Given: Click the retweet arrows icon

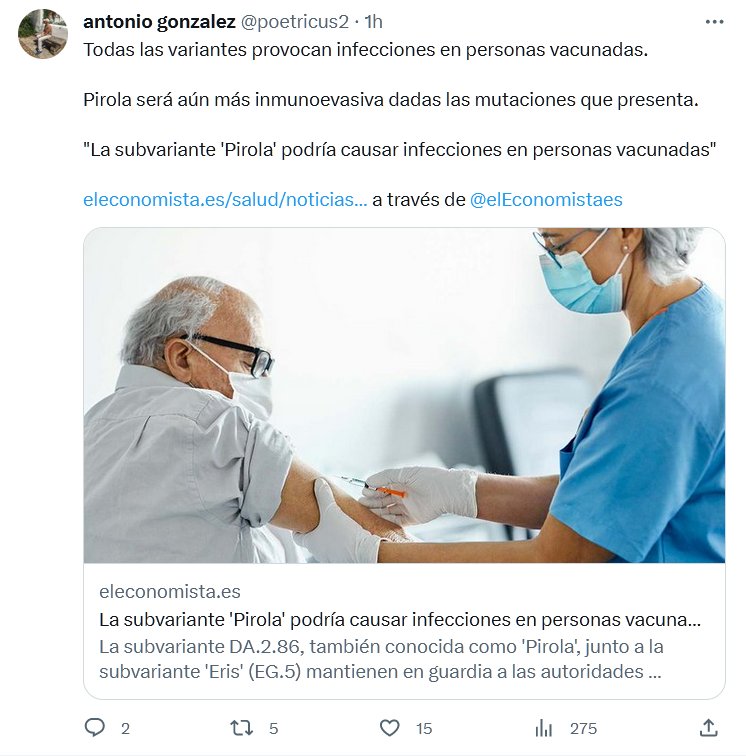Looking at the screenshot, I should pos(241,728).
